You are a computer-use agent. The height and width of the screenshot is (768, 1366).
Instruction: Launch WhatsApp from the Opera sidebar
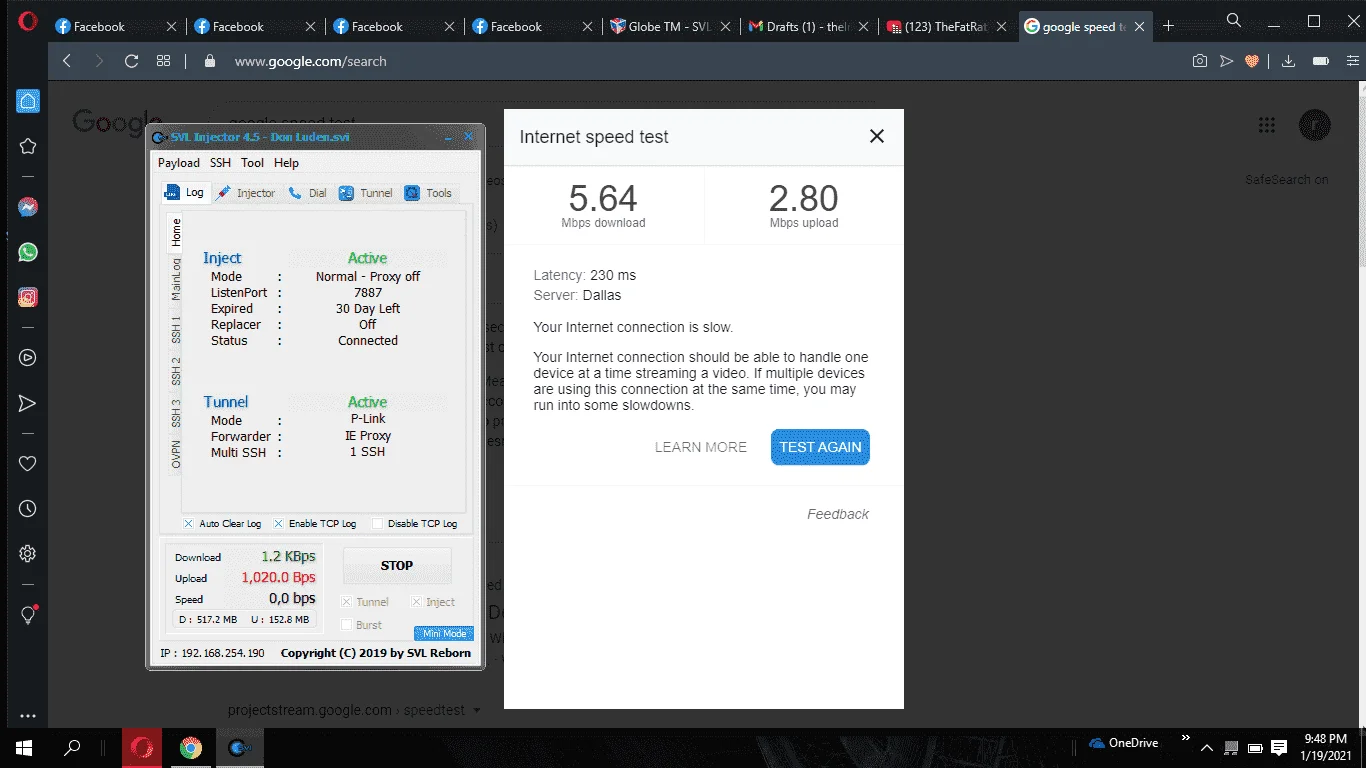coord(28,252)
